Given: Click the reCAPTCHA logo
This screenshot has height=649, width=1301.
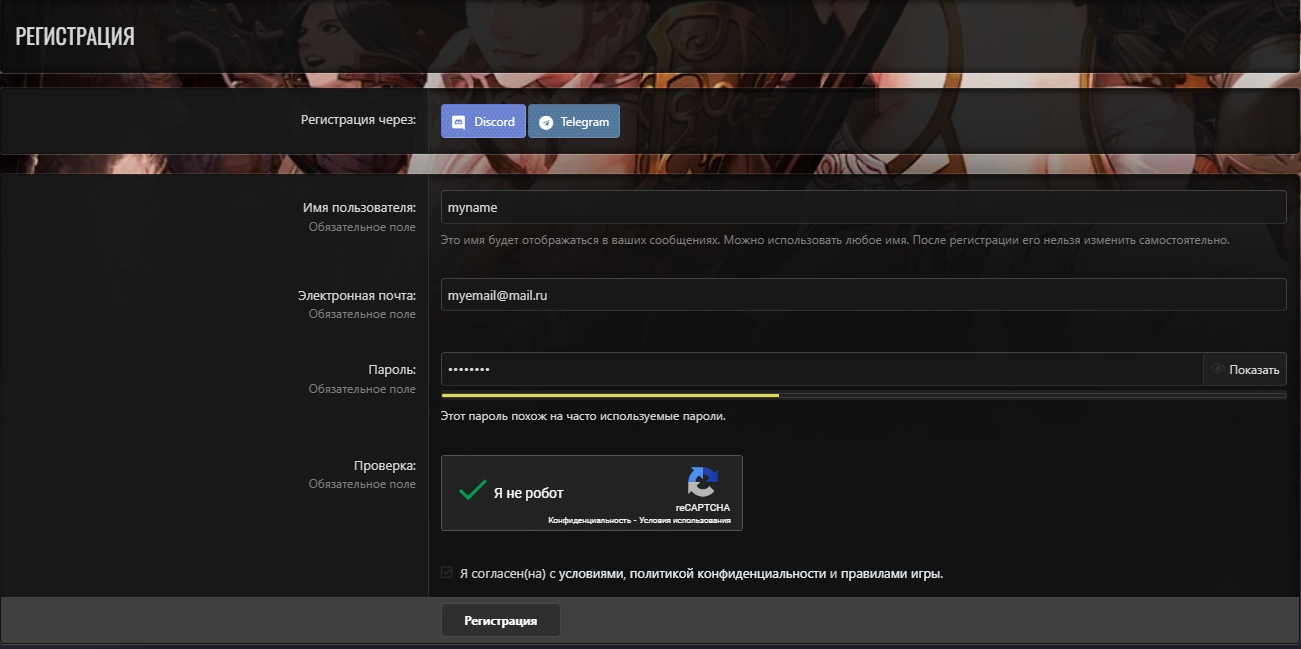Looking at the screenshot, I should pyautogui.click(x=702, y=482).
